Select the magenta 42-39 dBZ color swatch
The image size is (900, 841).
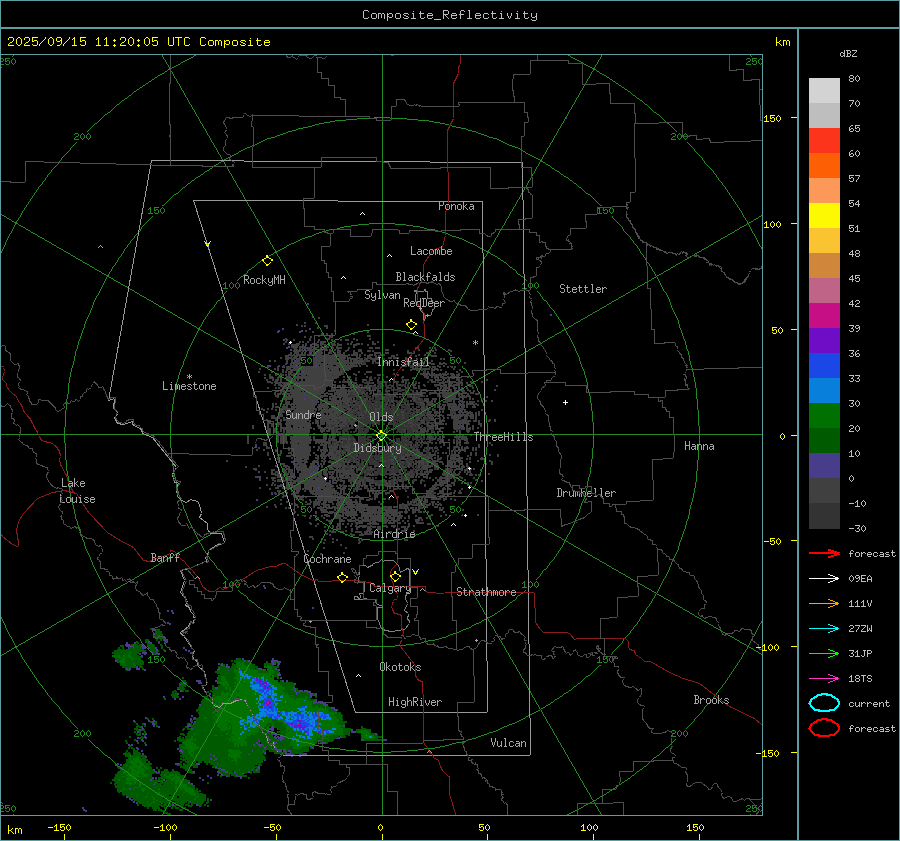[x=824, y=315]
